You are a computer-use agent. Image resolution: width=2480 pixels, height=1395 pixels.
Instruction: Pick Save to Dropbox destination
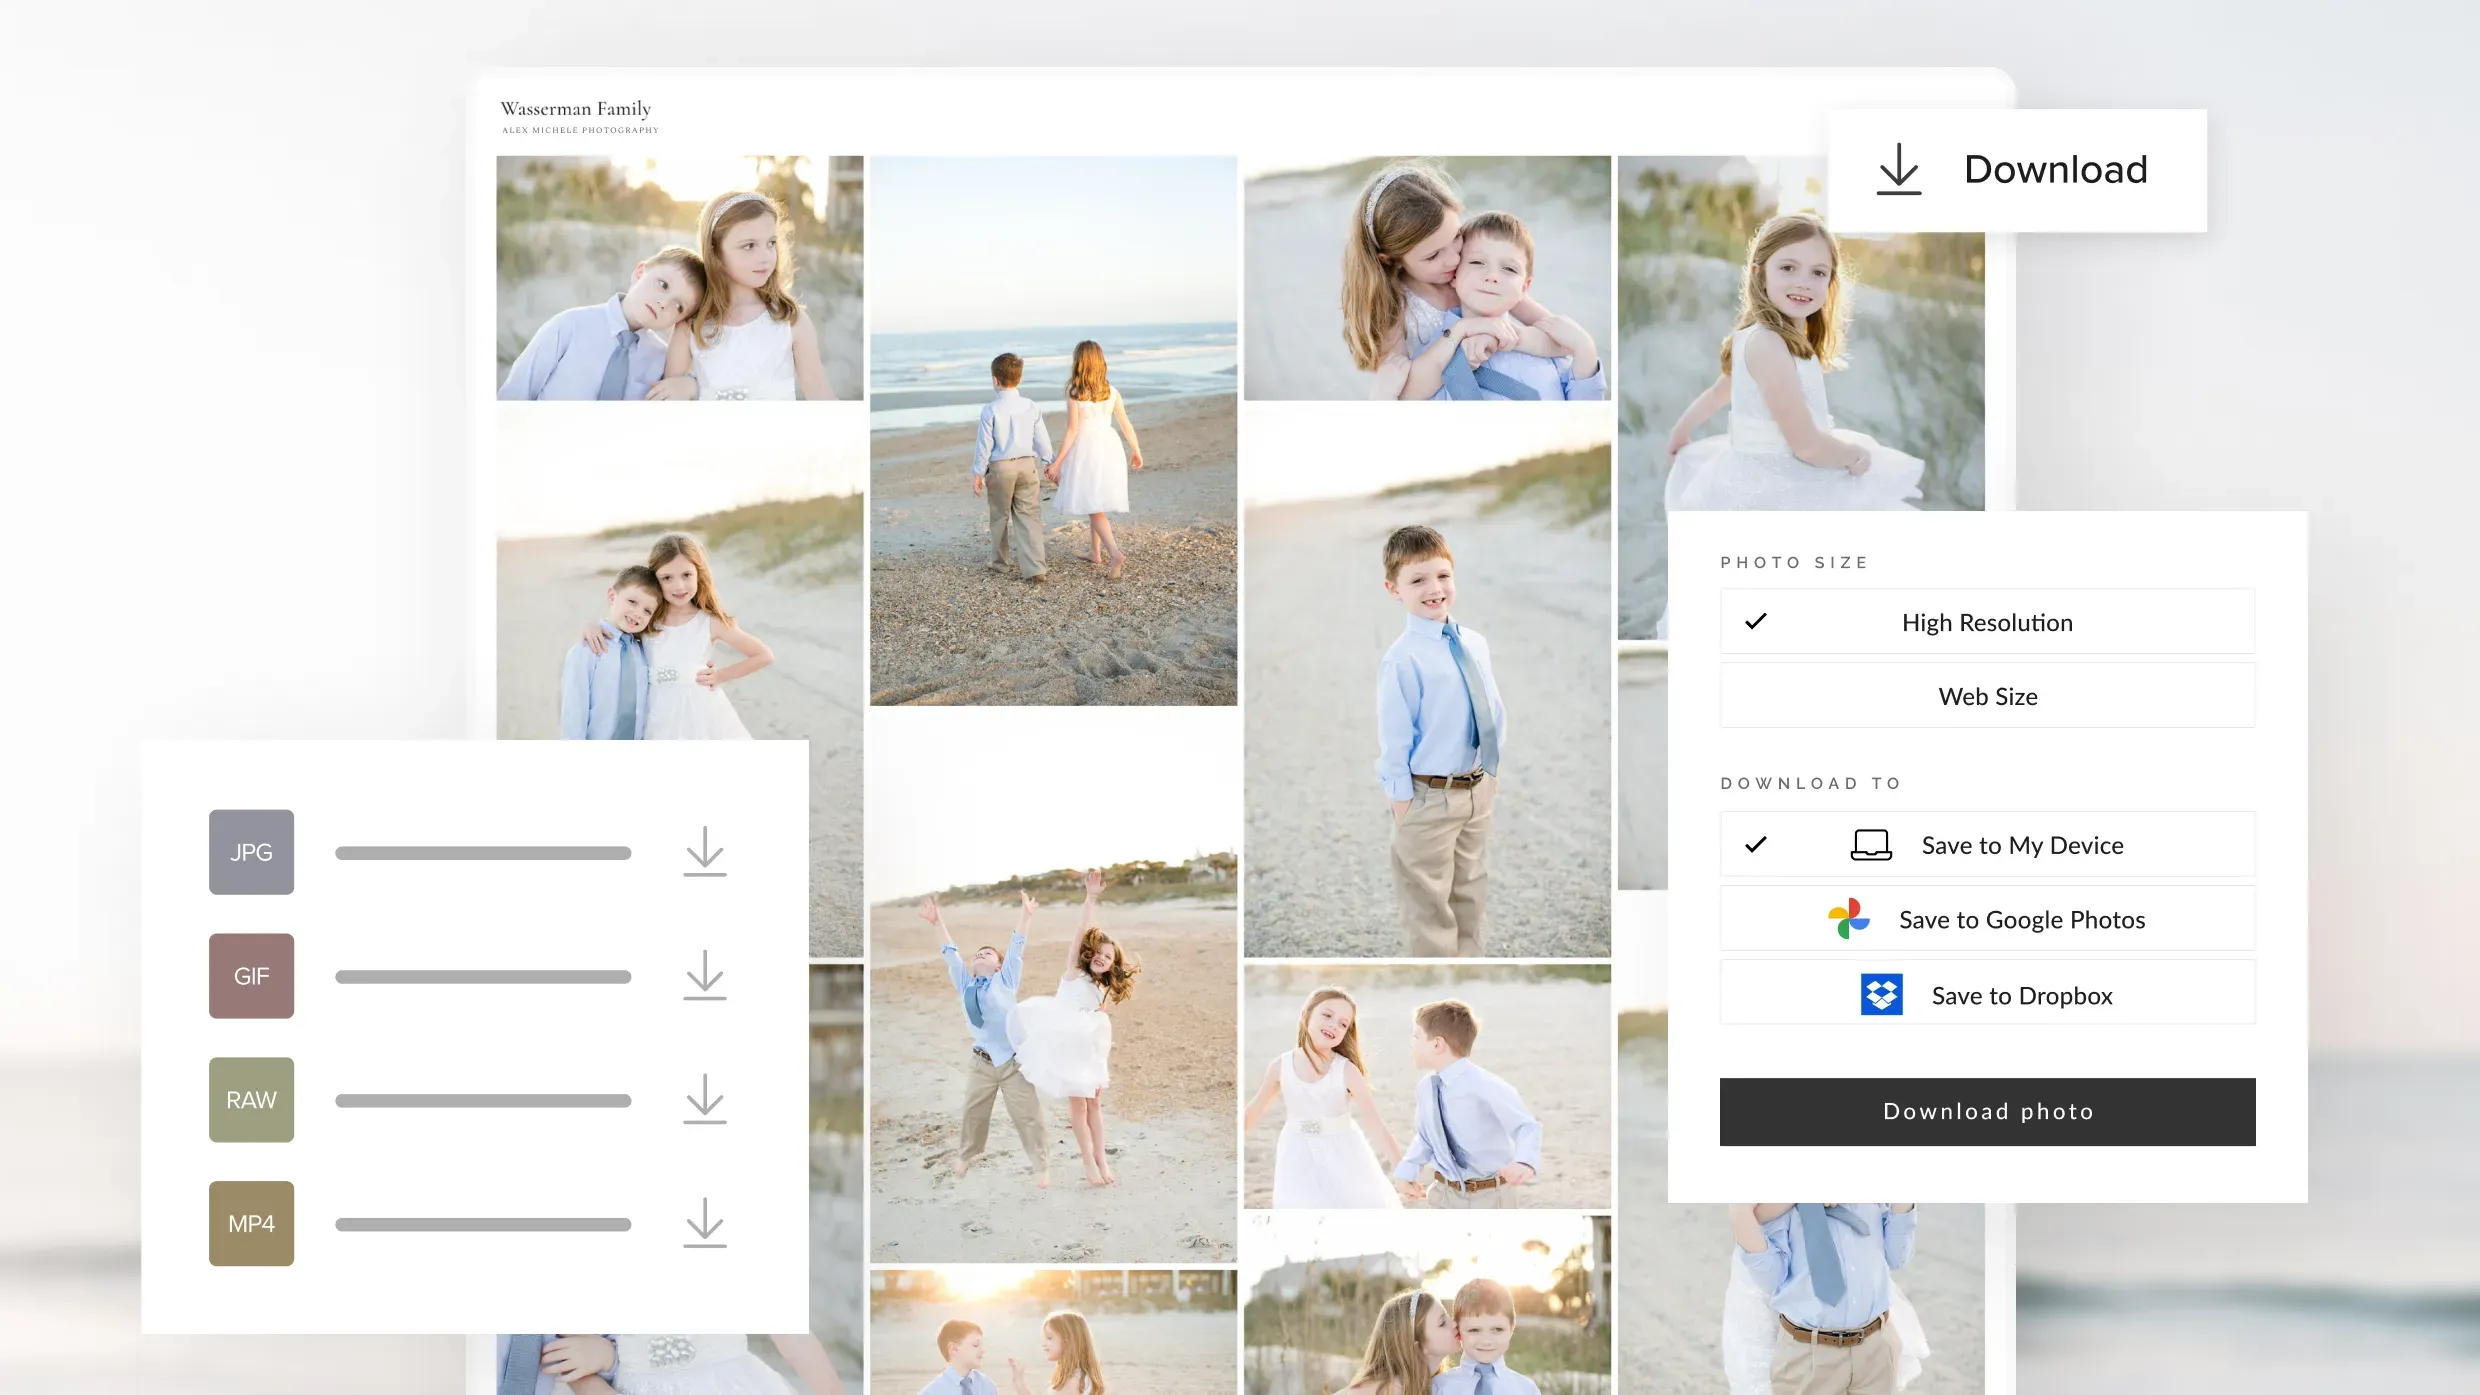click(2021, 995)
